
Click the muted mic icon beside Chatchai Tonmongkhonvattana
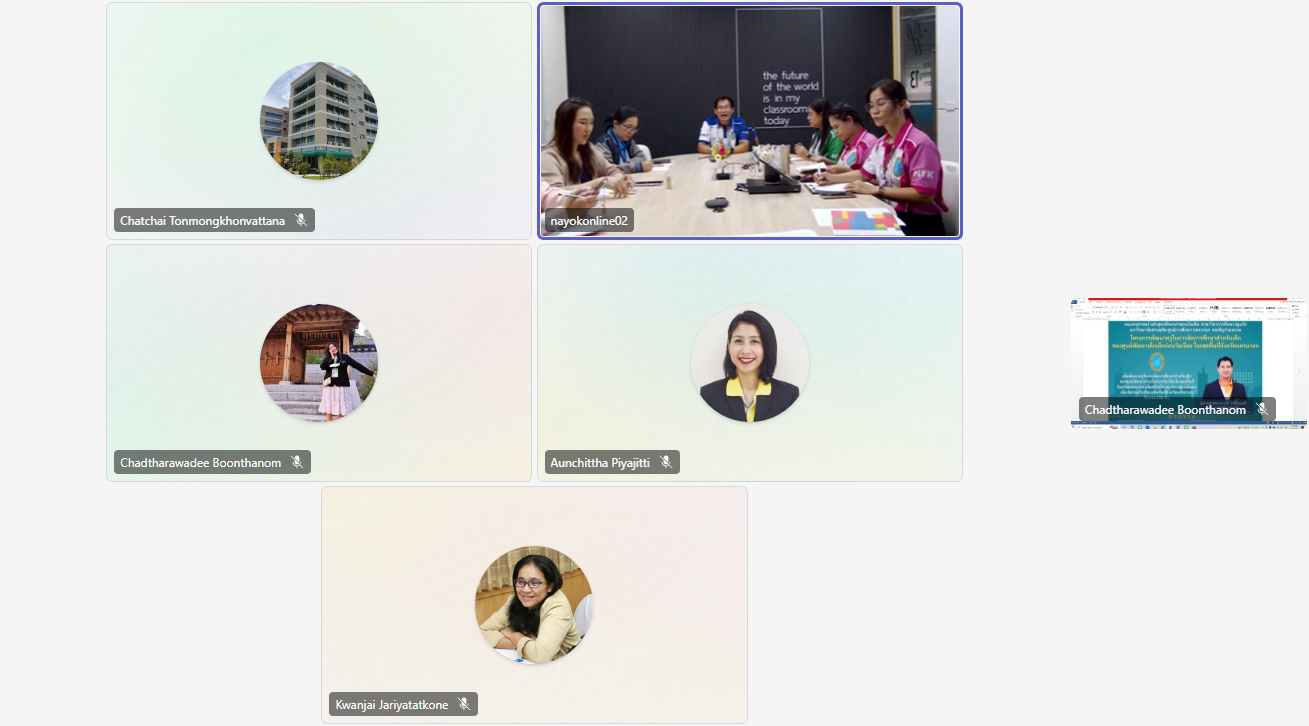click(301, 220)
